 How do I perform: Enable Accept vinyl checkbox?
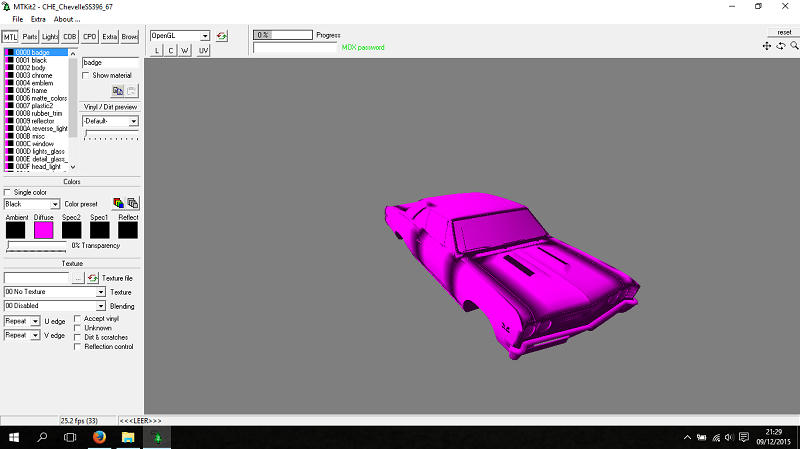tap(78, 318)
